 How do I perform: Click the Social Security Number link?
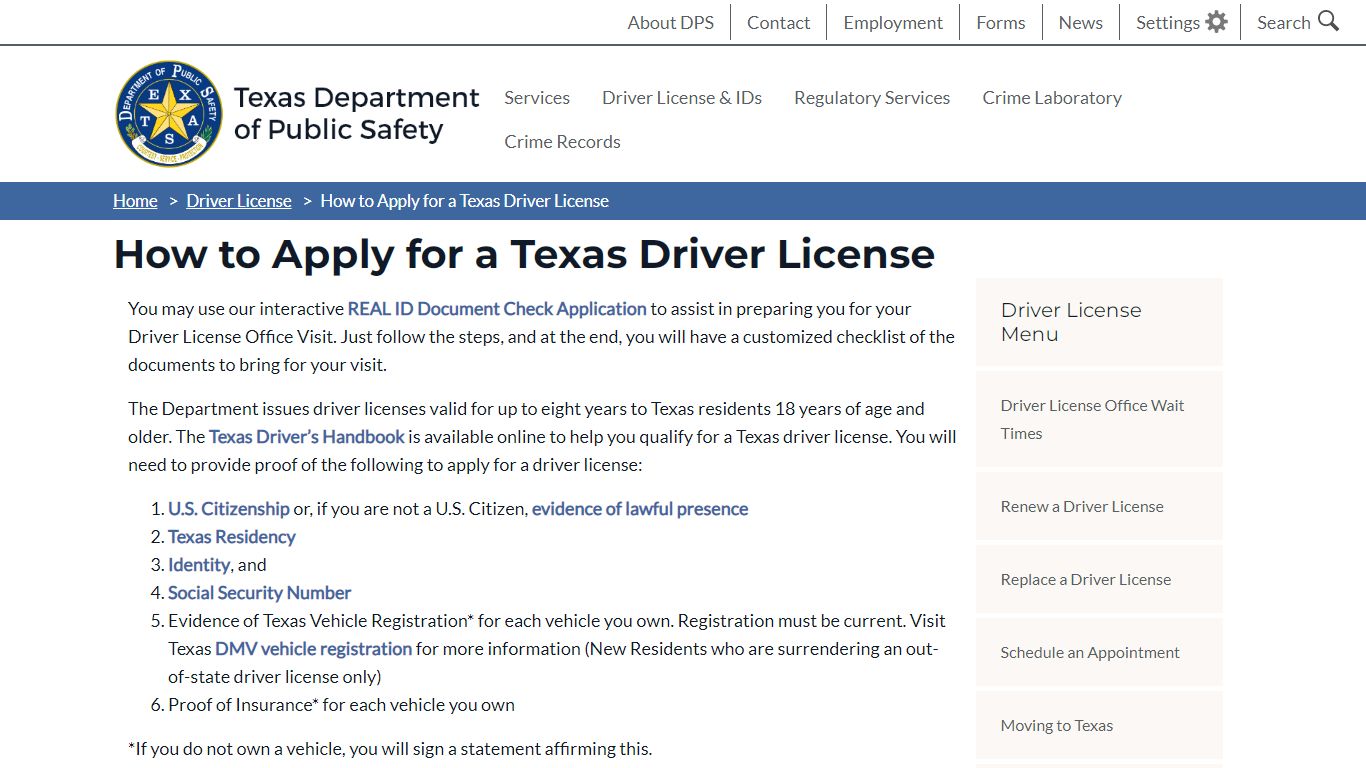(260, 593)
